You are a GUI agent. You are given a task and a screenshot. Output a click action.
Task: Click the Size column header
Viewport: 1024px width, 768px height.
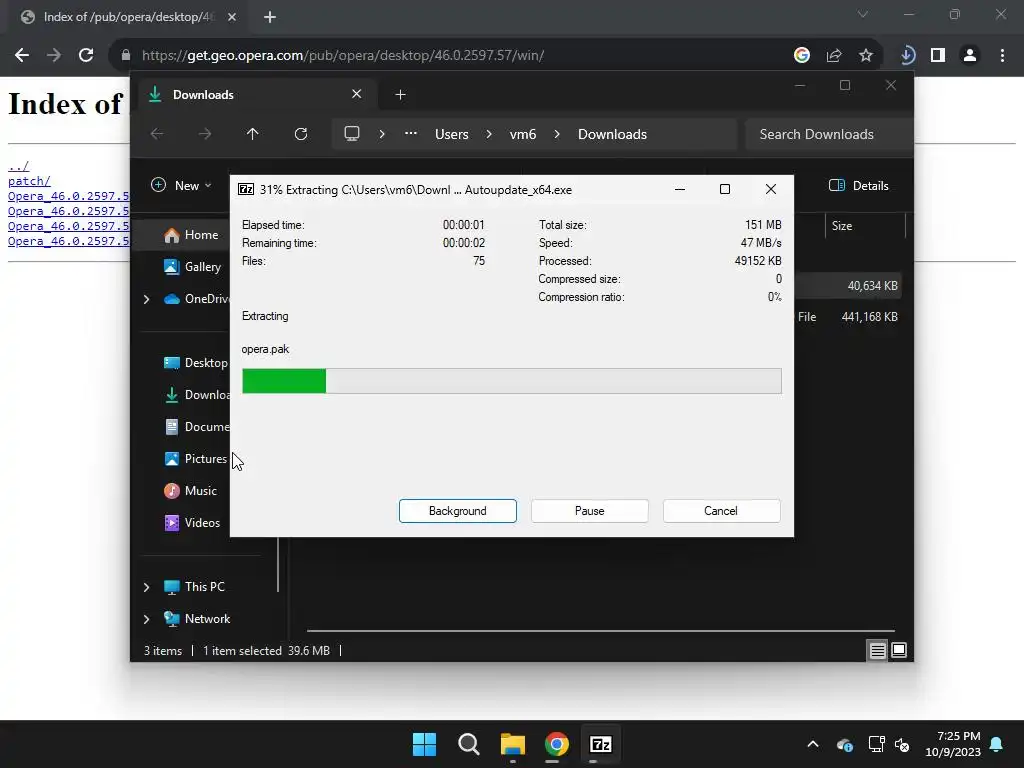coord(842,226)
